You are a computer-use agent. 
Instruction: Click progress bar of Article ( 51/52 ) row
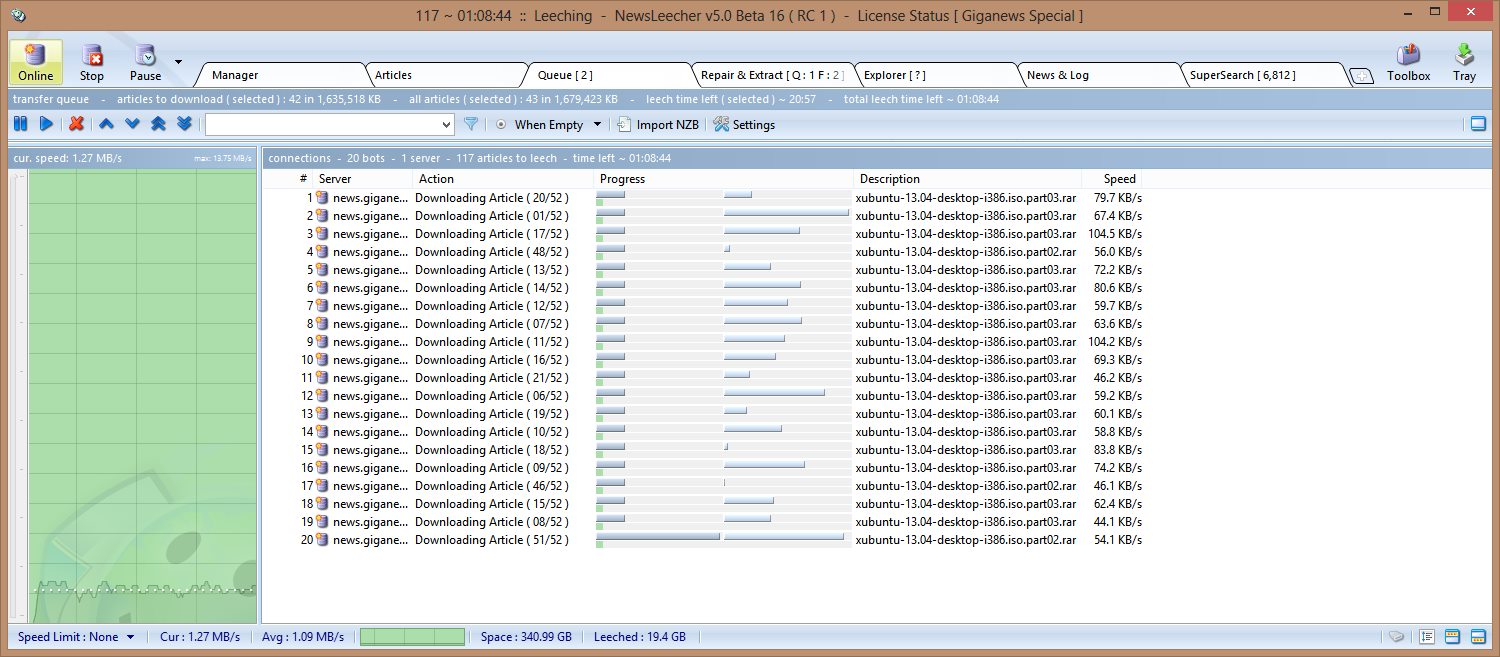723,540
